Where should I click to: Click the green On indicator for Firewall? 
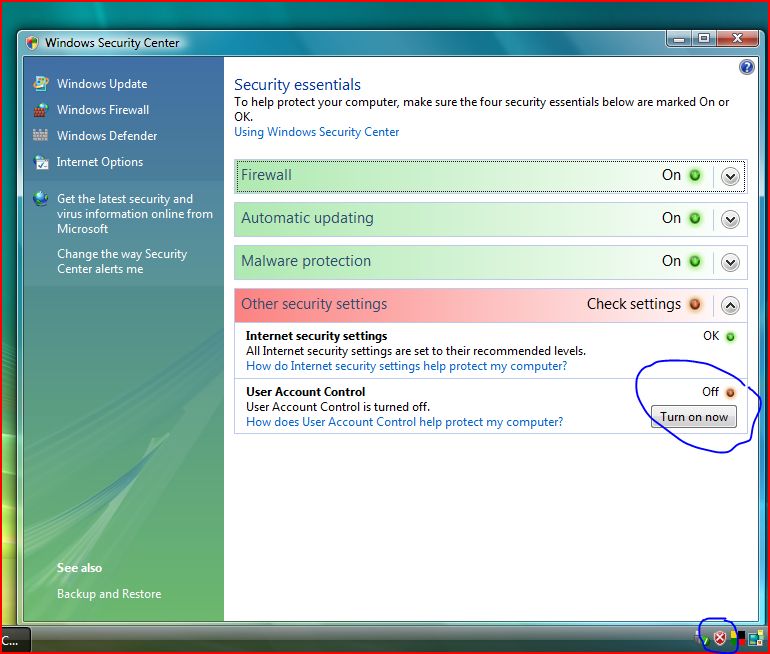coord(695,175)
